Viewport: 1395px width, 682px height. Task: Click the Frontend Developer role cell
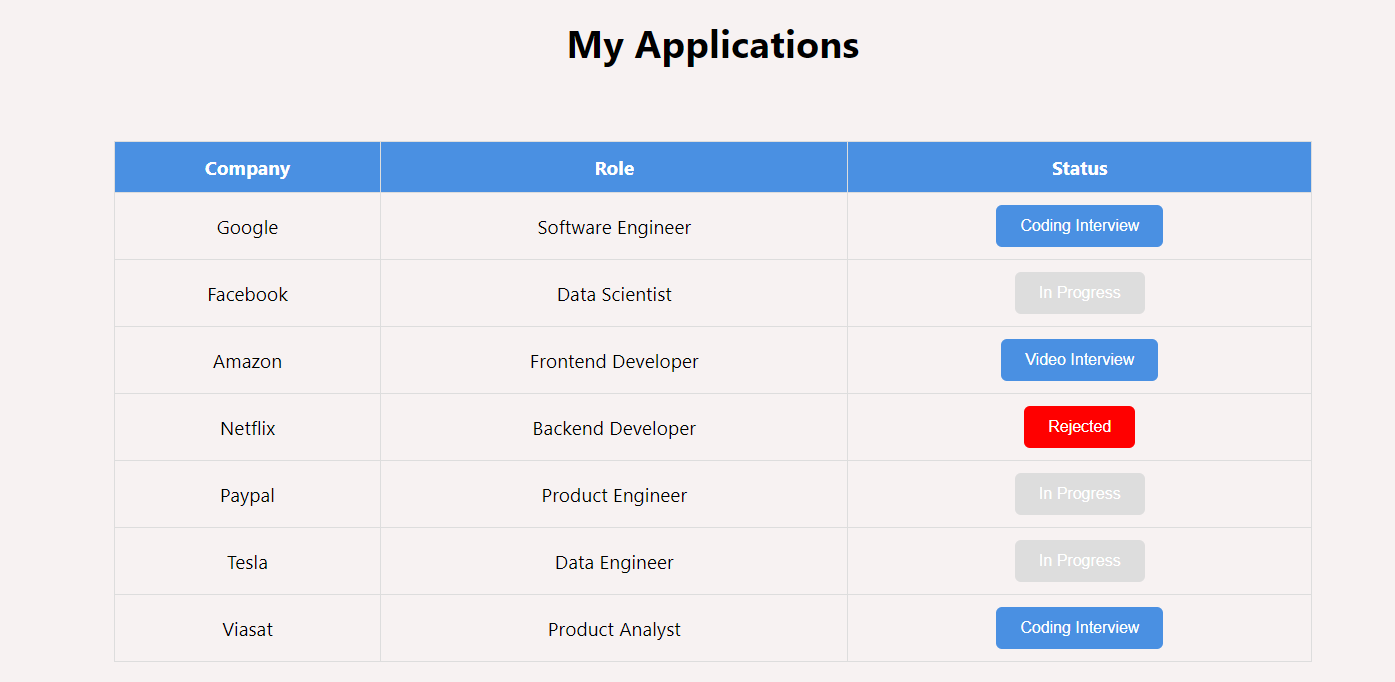click(614, 361)
